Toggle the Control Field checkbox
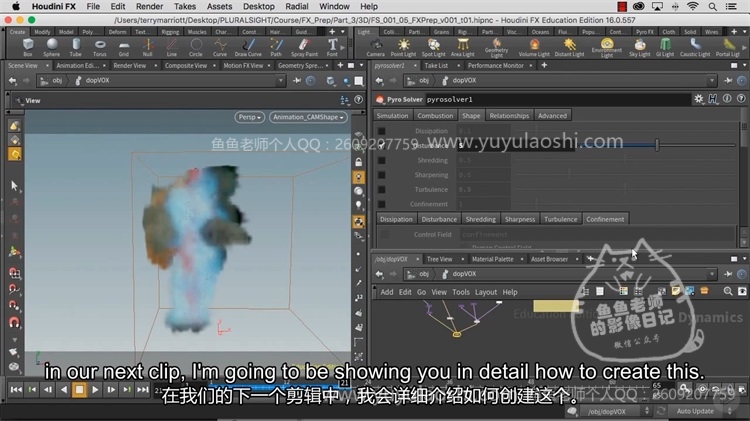 [x=385, y=234]
